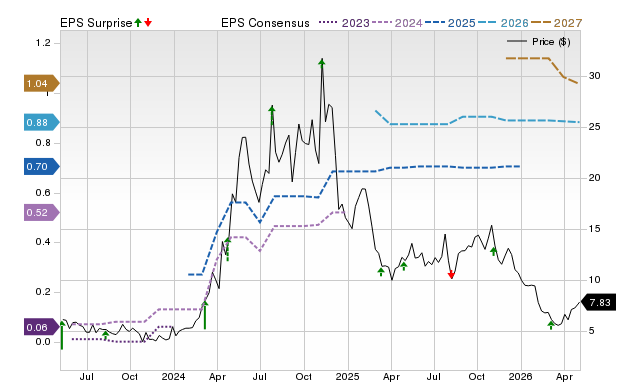Select the dark blue 0.70 value tag
Image resolution: width=640 pixels, height=382 pixels.
tap(42, 167)
